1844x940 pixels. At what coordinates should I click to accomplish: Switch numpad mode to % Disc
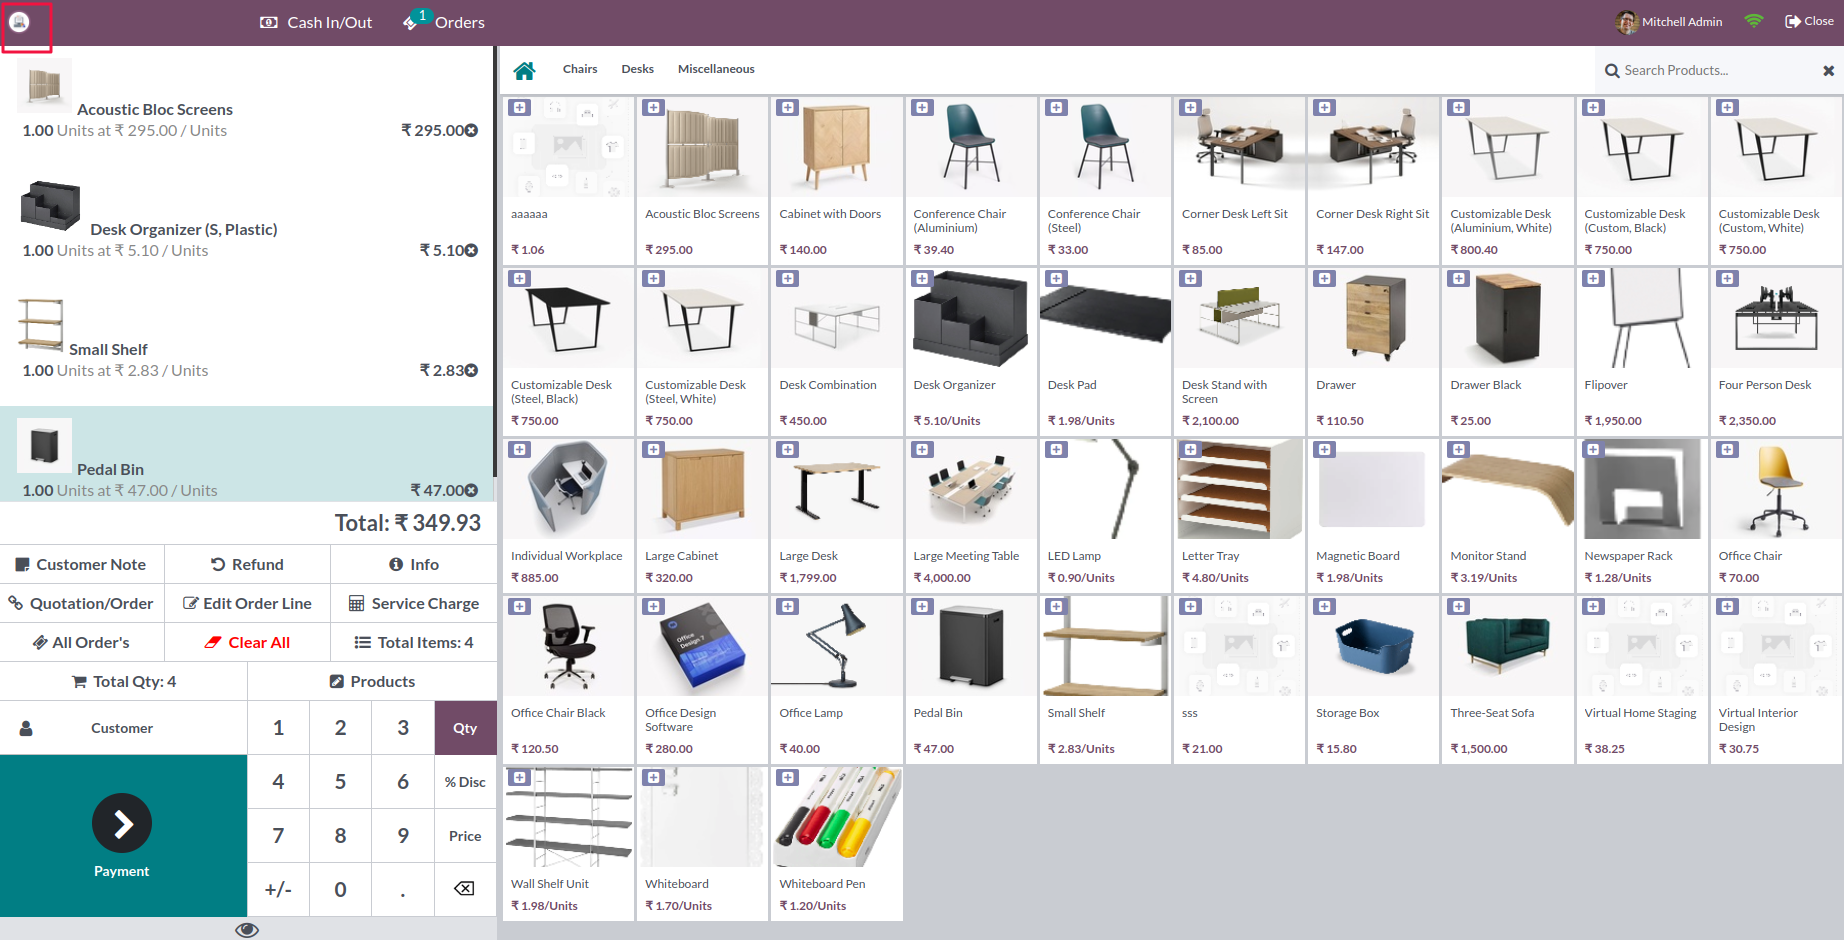[464, 781]
